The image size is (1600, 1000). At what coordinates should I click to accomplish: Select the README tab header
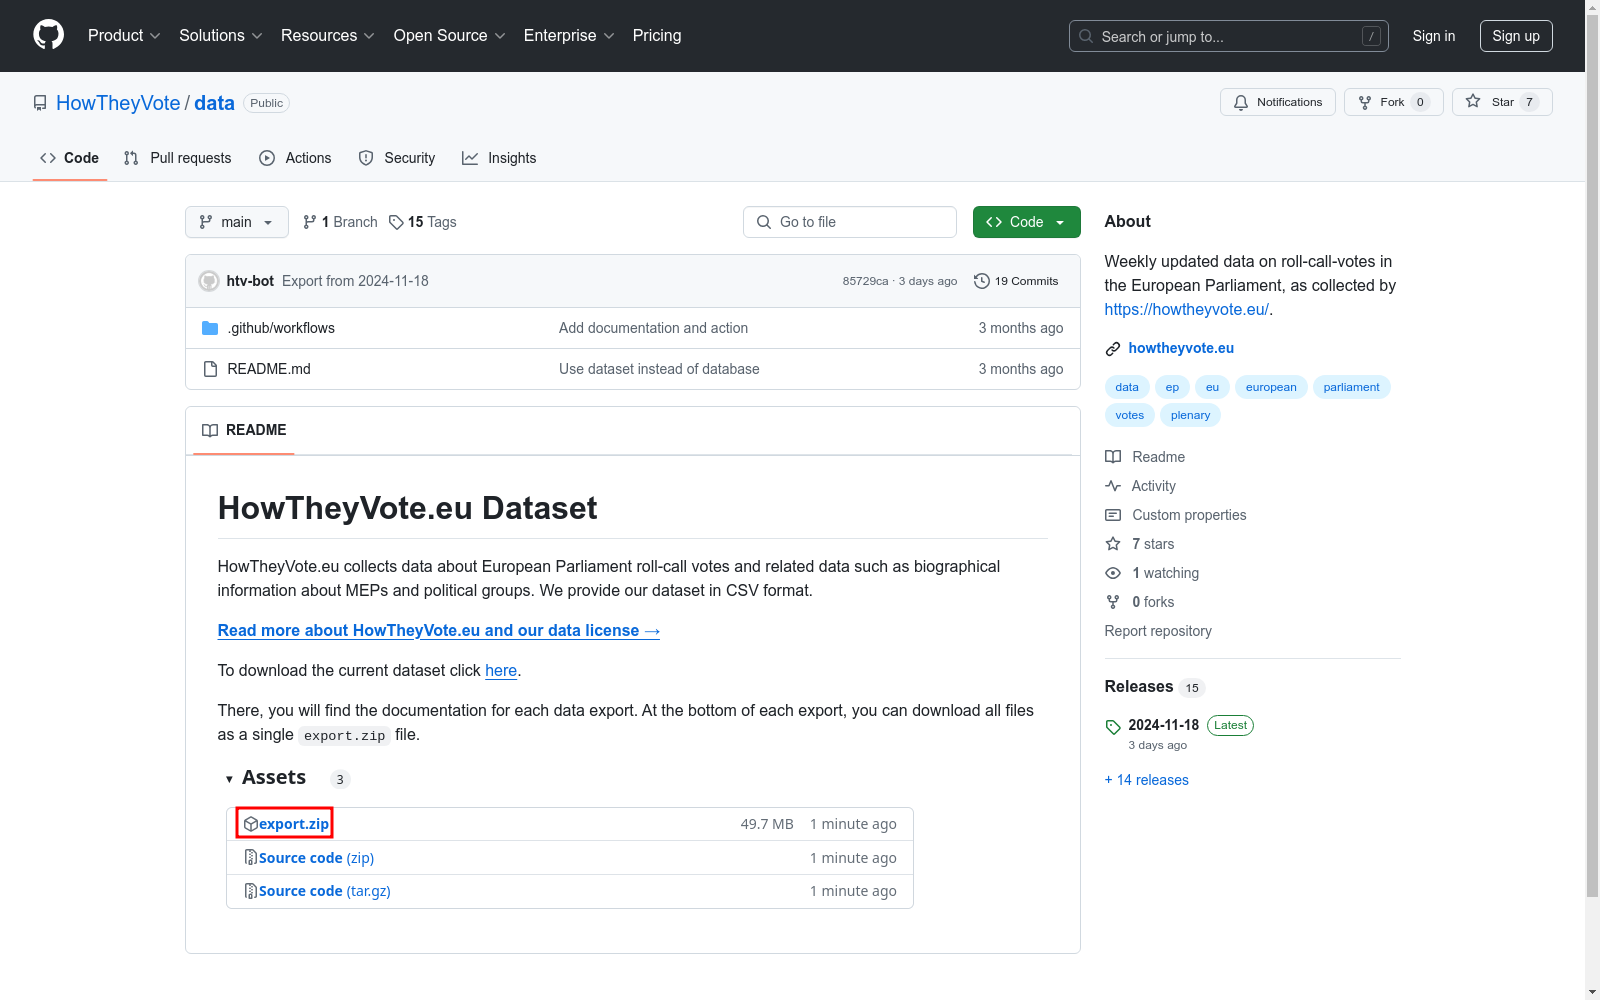click(244, 430)
